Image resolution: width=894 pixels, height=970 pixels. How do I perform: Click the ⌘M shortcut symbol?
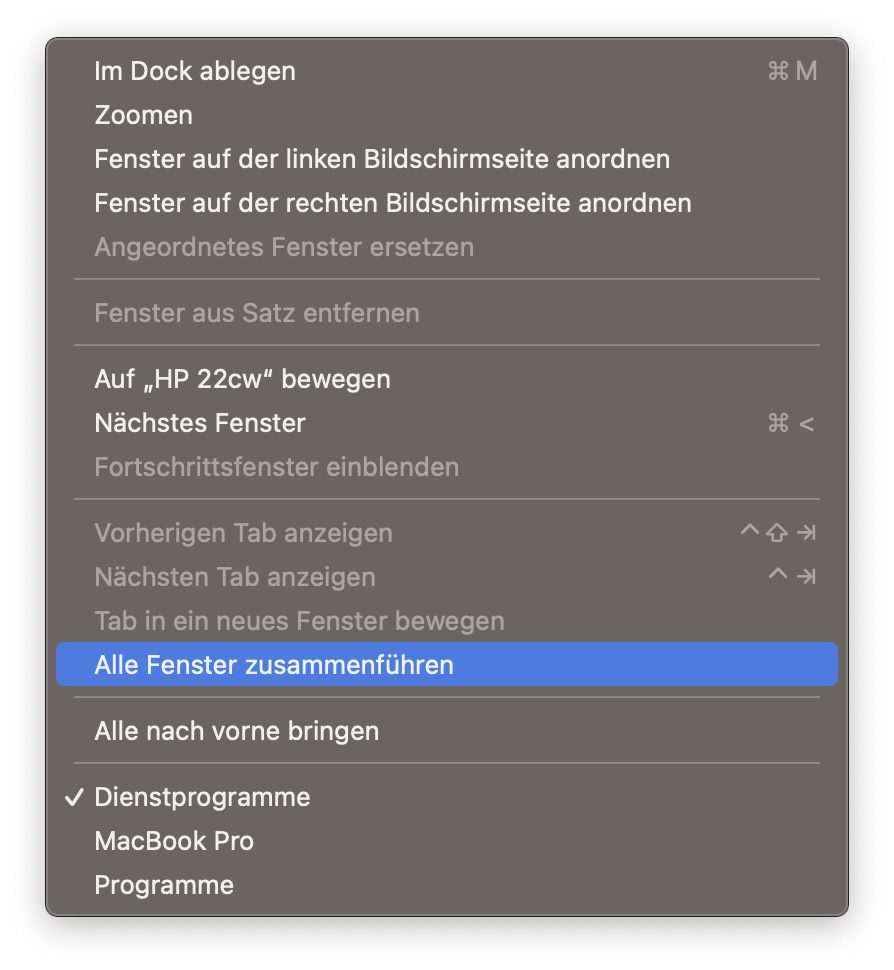pos(792,72)
